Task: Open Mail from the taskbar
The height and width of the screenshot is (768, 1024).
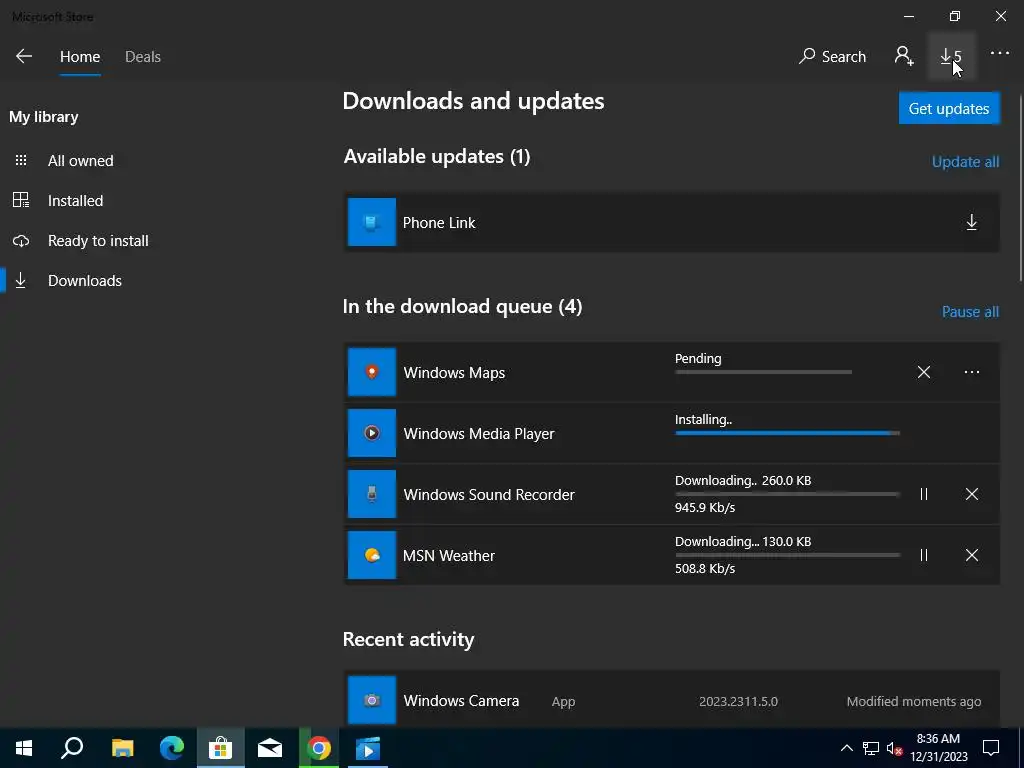Action: (270, 748)
